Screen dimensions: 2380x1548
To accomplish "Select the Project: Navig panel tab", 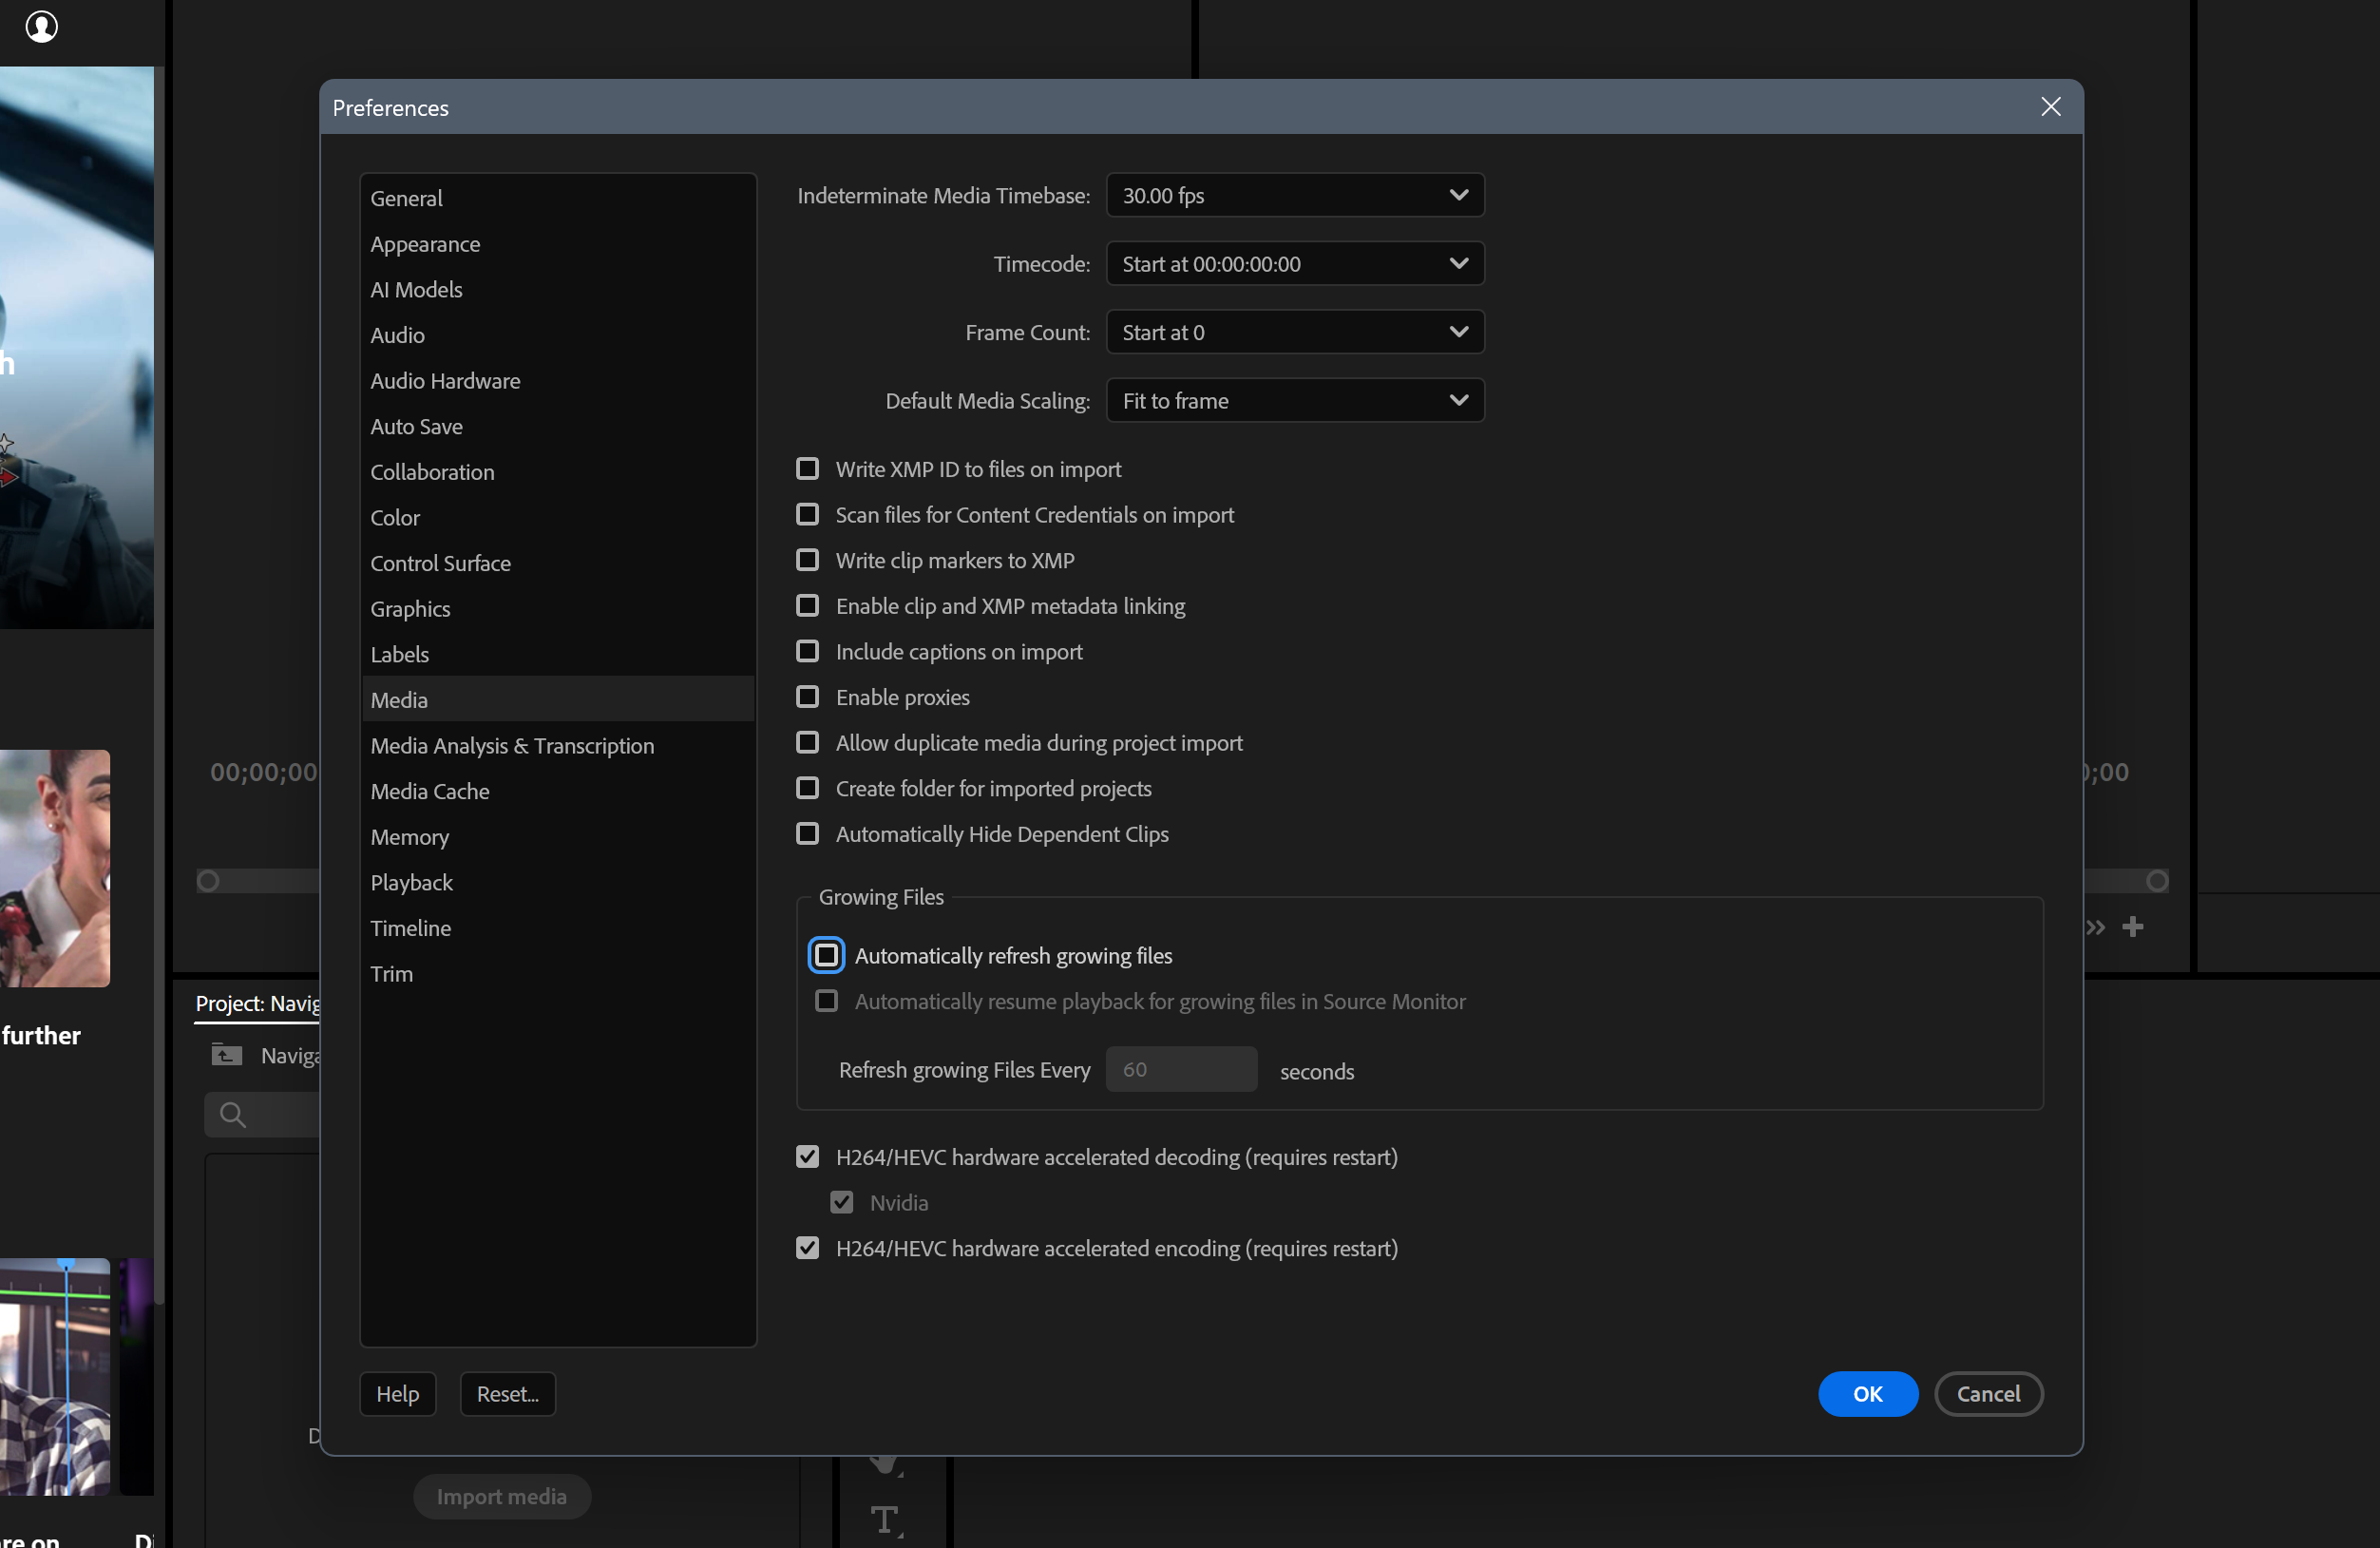I will tap(257, 1003).
